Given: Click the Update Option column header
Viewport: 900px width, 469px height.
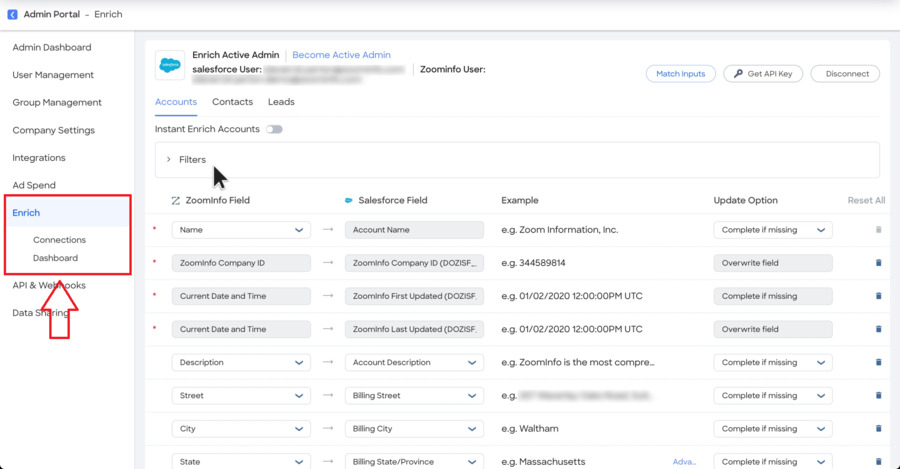Looking at the screenshot, I should 746,200.
